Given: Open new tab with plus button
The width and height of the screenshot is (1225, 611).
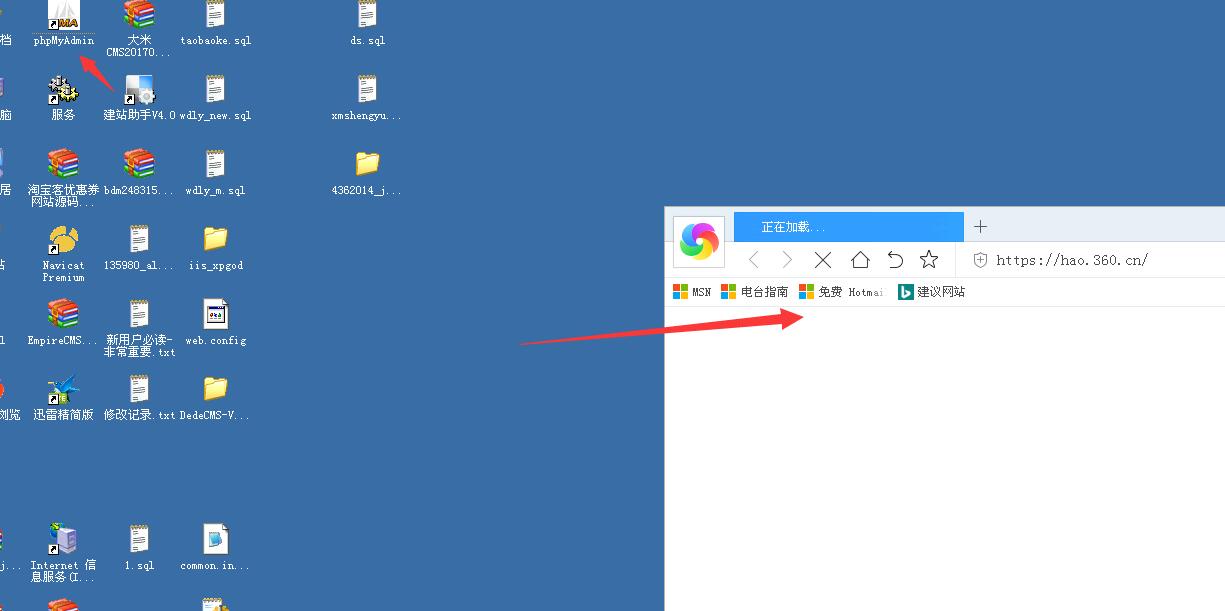Looking at the screenshot, I should pos(980,227).
